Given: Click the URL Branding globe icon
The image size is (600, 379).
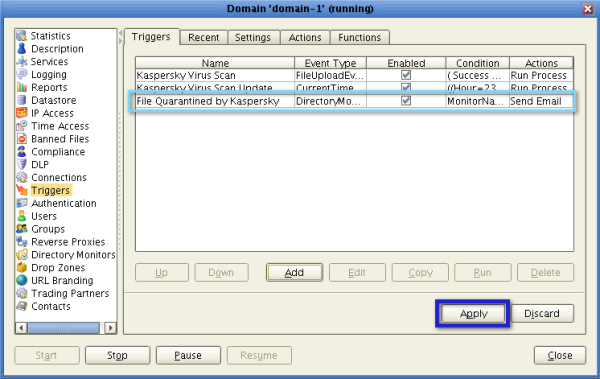Looking at the screenshot, I should 22,280.
